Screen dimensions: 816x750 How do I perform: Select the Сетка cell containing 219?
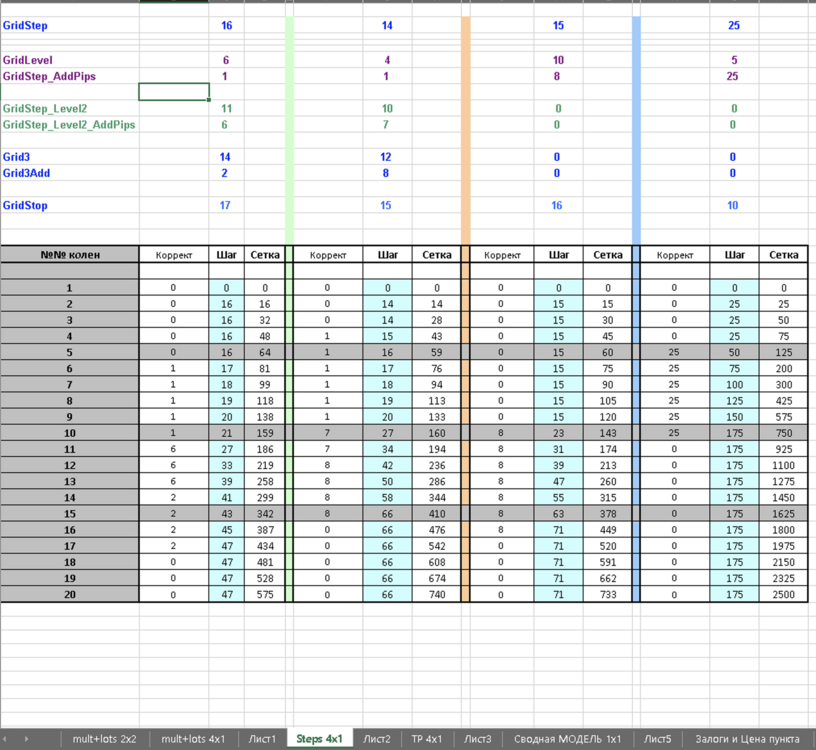pos(265,465)
